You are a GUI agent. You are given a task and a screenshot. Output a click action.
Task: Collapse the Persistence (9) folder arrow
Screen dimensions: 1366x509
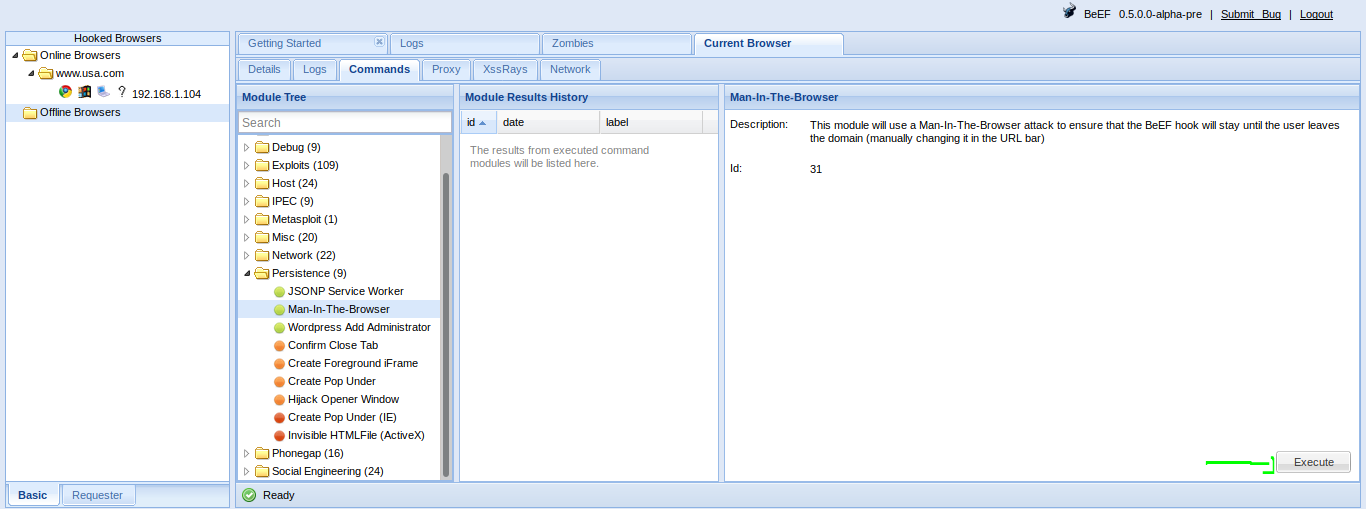click(x=247, y=273)
